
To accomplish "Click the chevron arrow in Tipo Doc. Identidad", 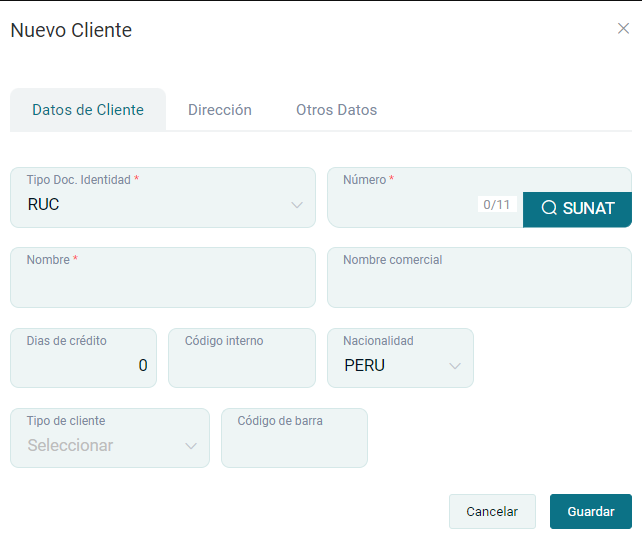I will pyautogui.click(x=297, y=205).
